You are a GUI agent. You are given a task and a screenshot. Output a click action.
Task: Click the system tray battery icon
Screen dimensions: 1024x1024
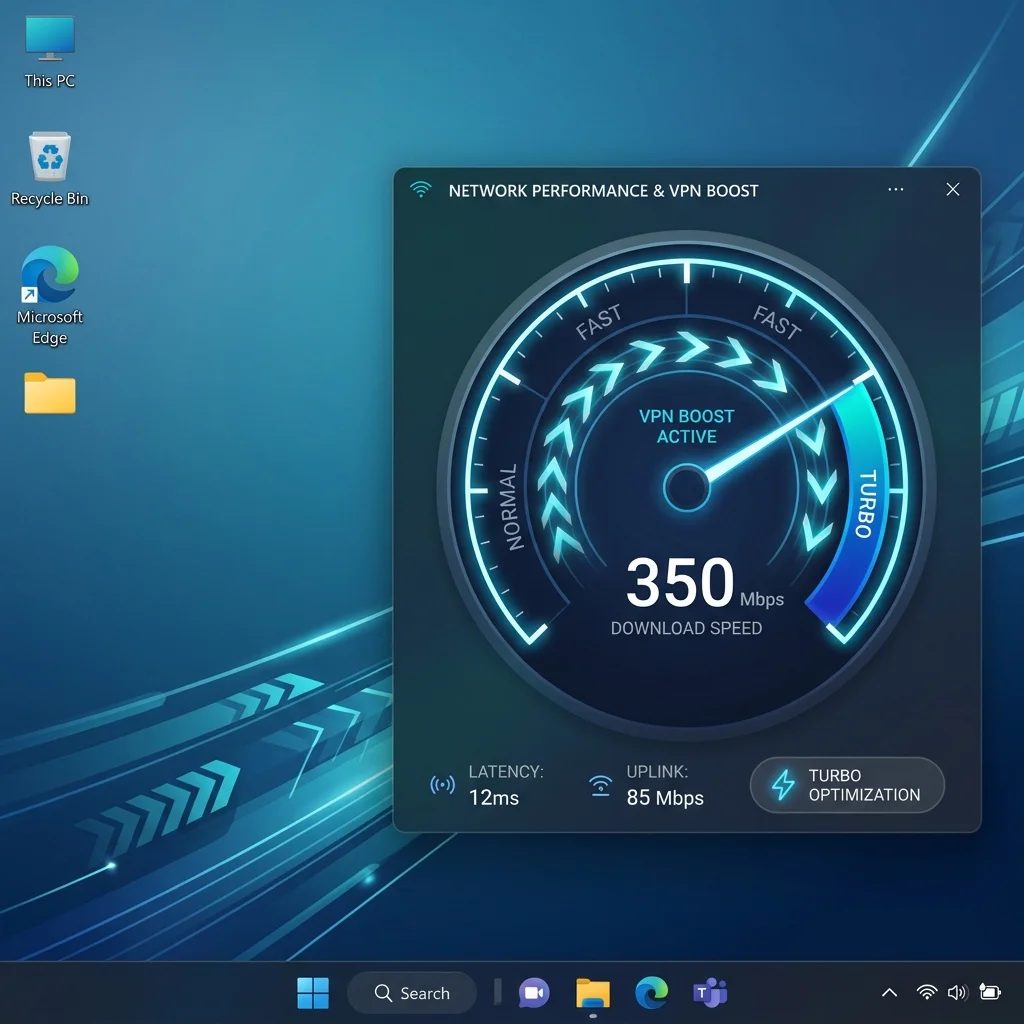[990, 993]
